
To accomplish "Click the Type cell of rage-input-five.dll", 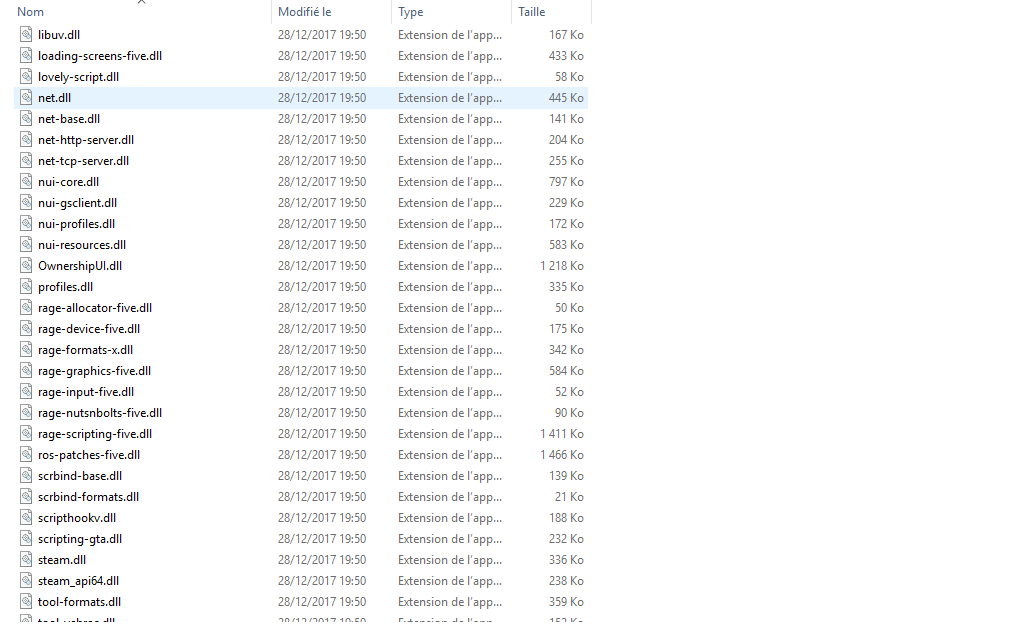I will tap(449, 392).
